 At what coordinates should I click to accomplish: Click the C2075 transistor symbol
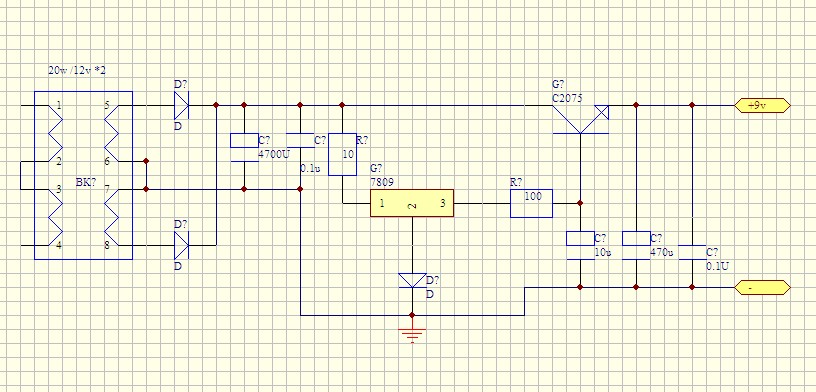point(580,120)
